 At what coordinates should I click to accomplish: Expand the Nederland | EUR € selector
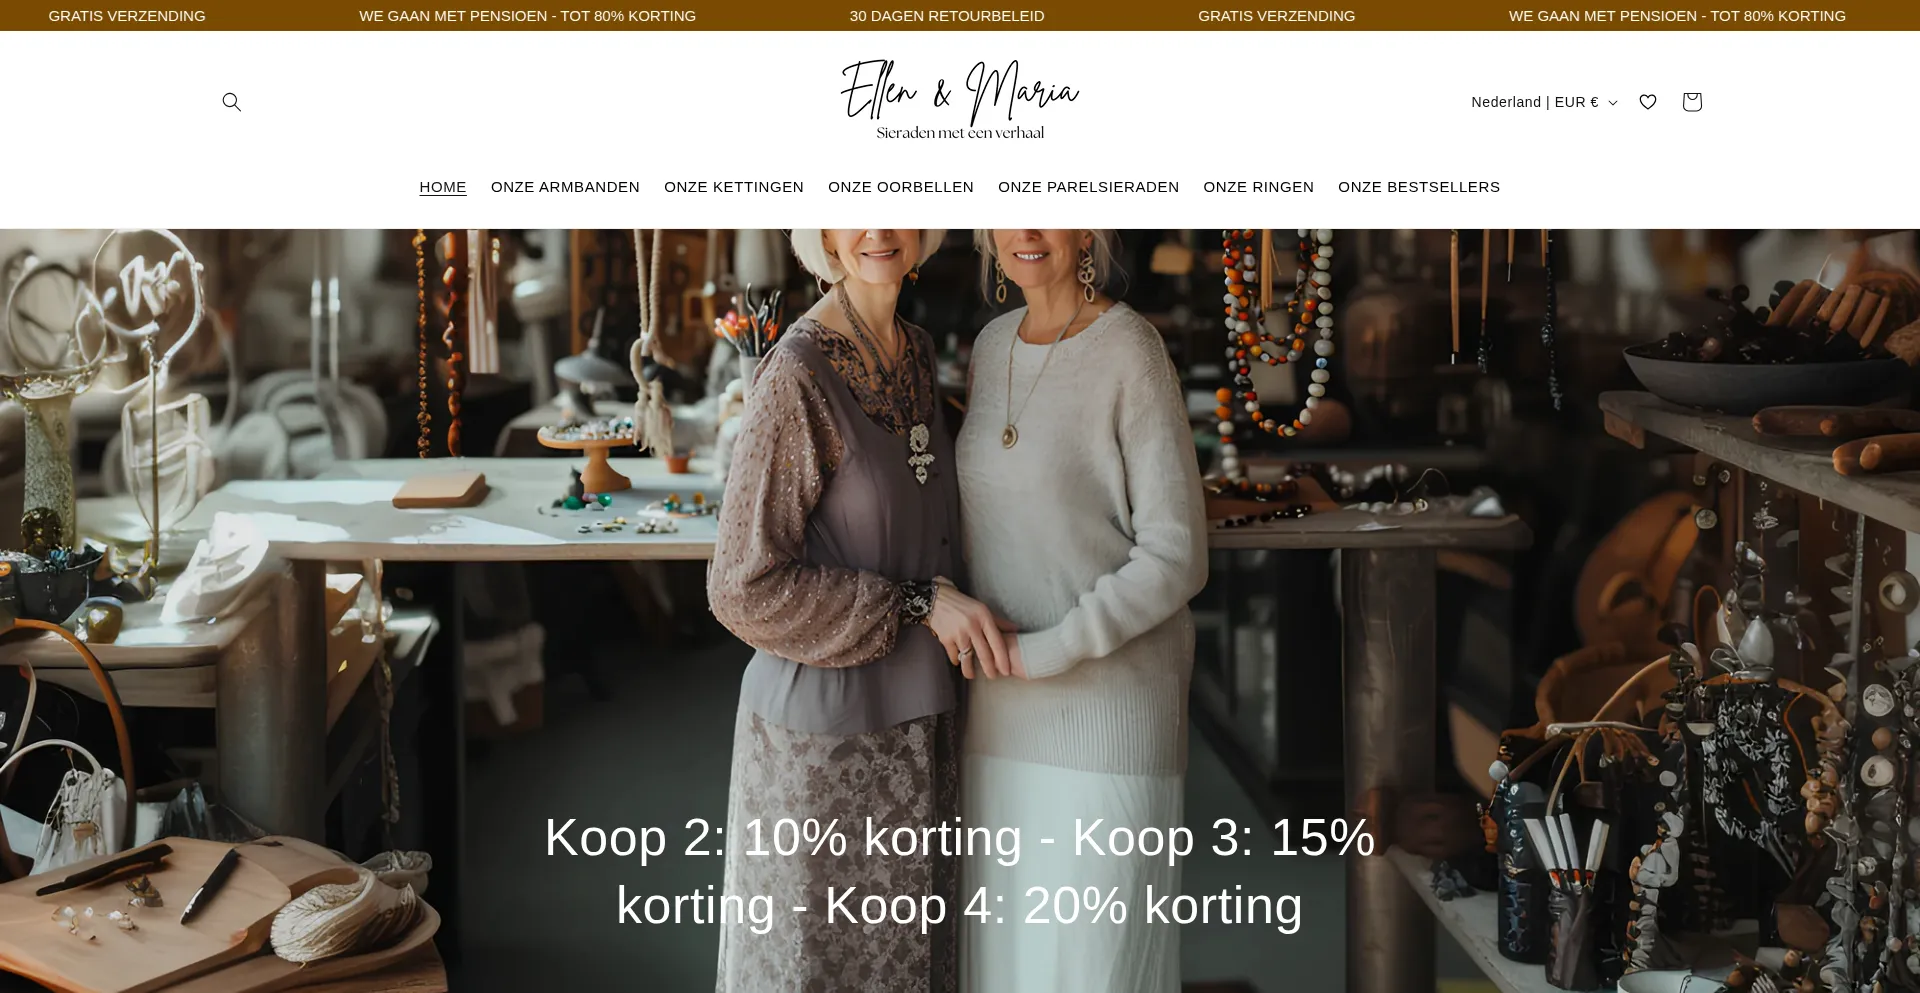coord(1544,102)
